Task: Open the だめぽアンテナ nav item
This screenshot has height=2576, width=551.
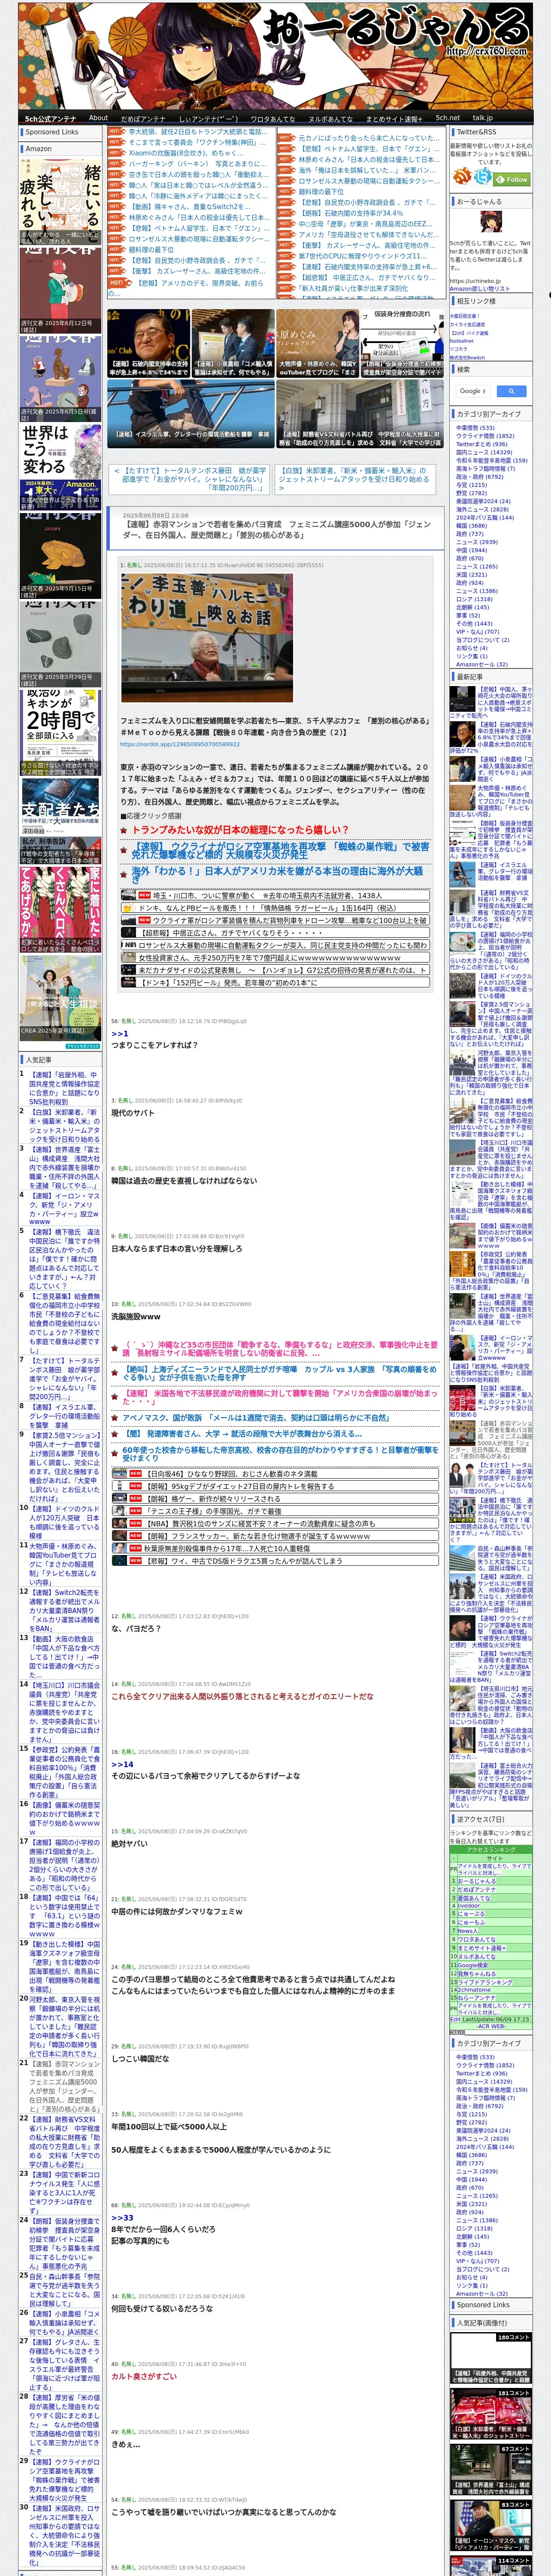Action: coord(143,118)
